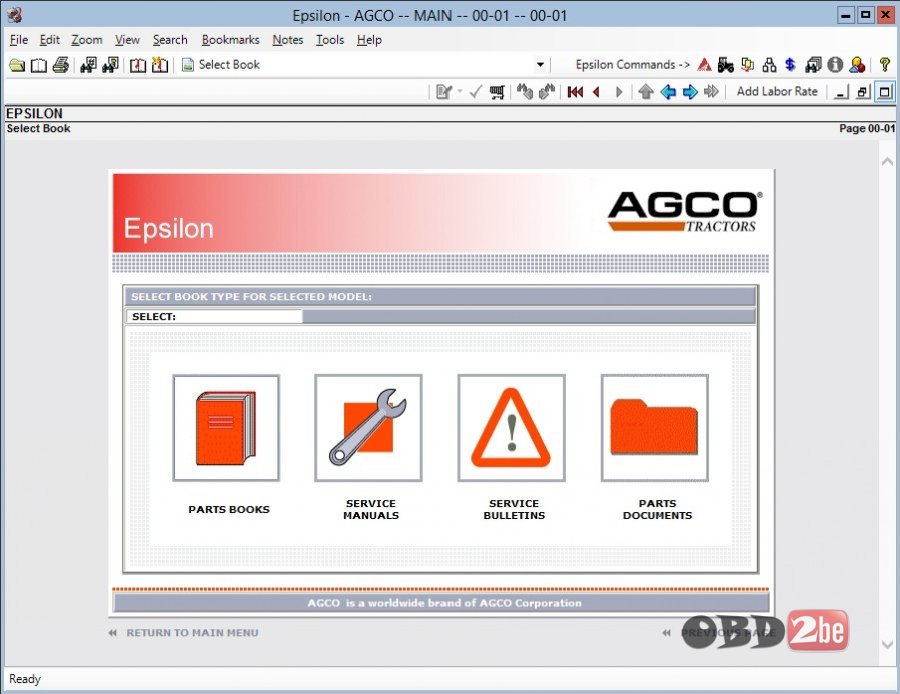Screen dimensions: 900x694
Task: Open the Search menu
Action: pos(170,40)
